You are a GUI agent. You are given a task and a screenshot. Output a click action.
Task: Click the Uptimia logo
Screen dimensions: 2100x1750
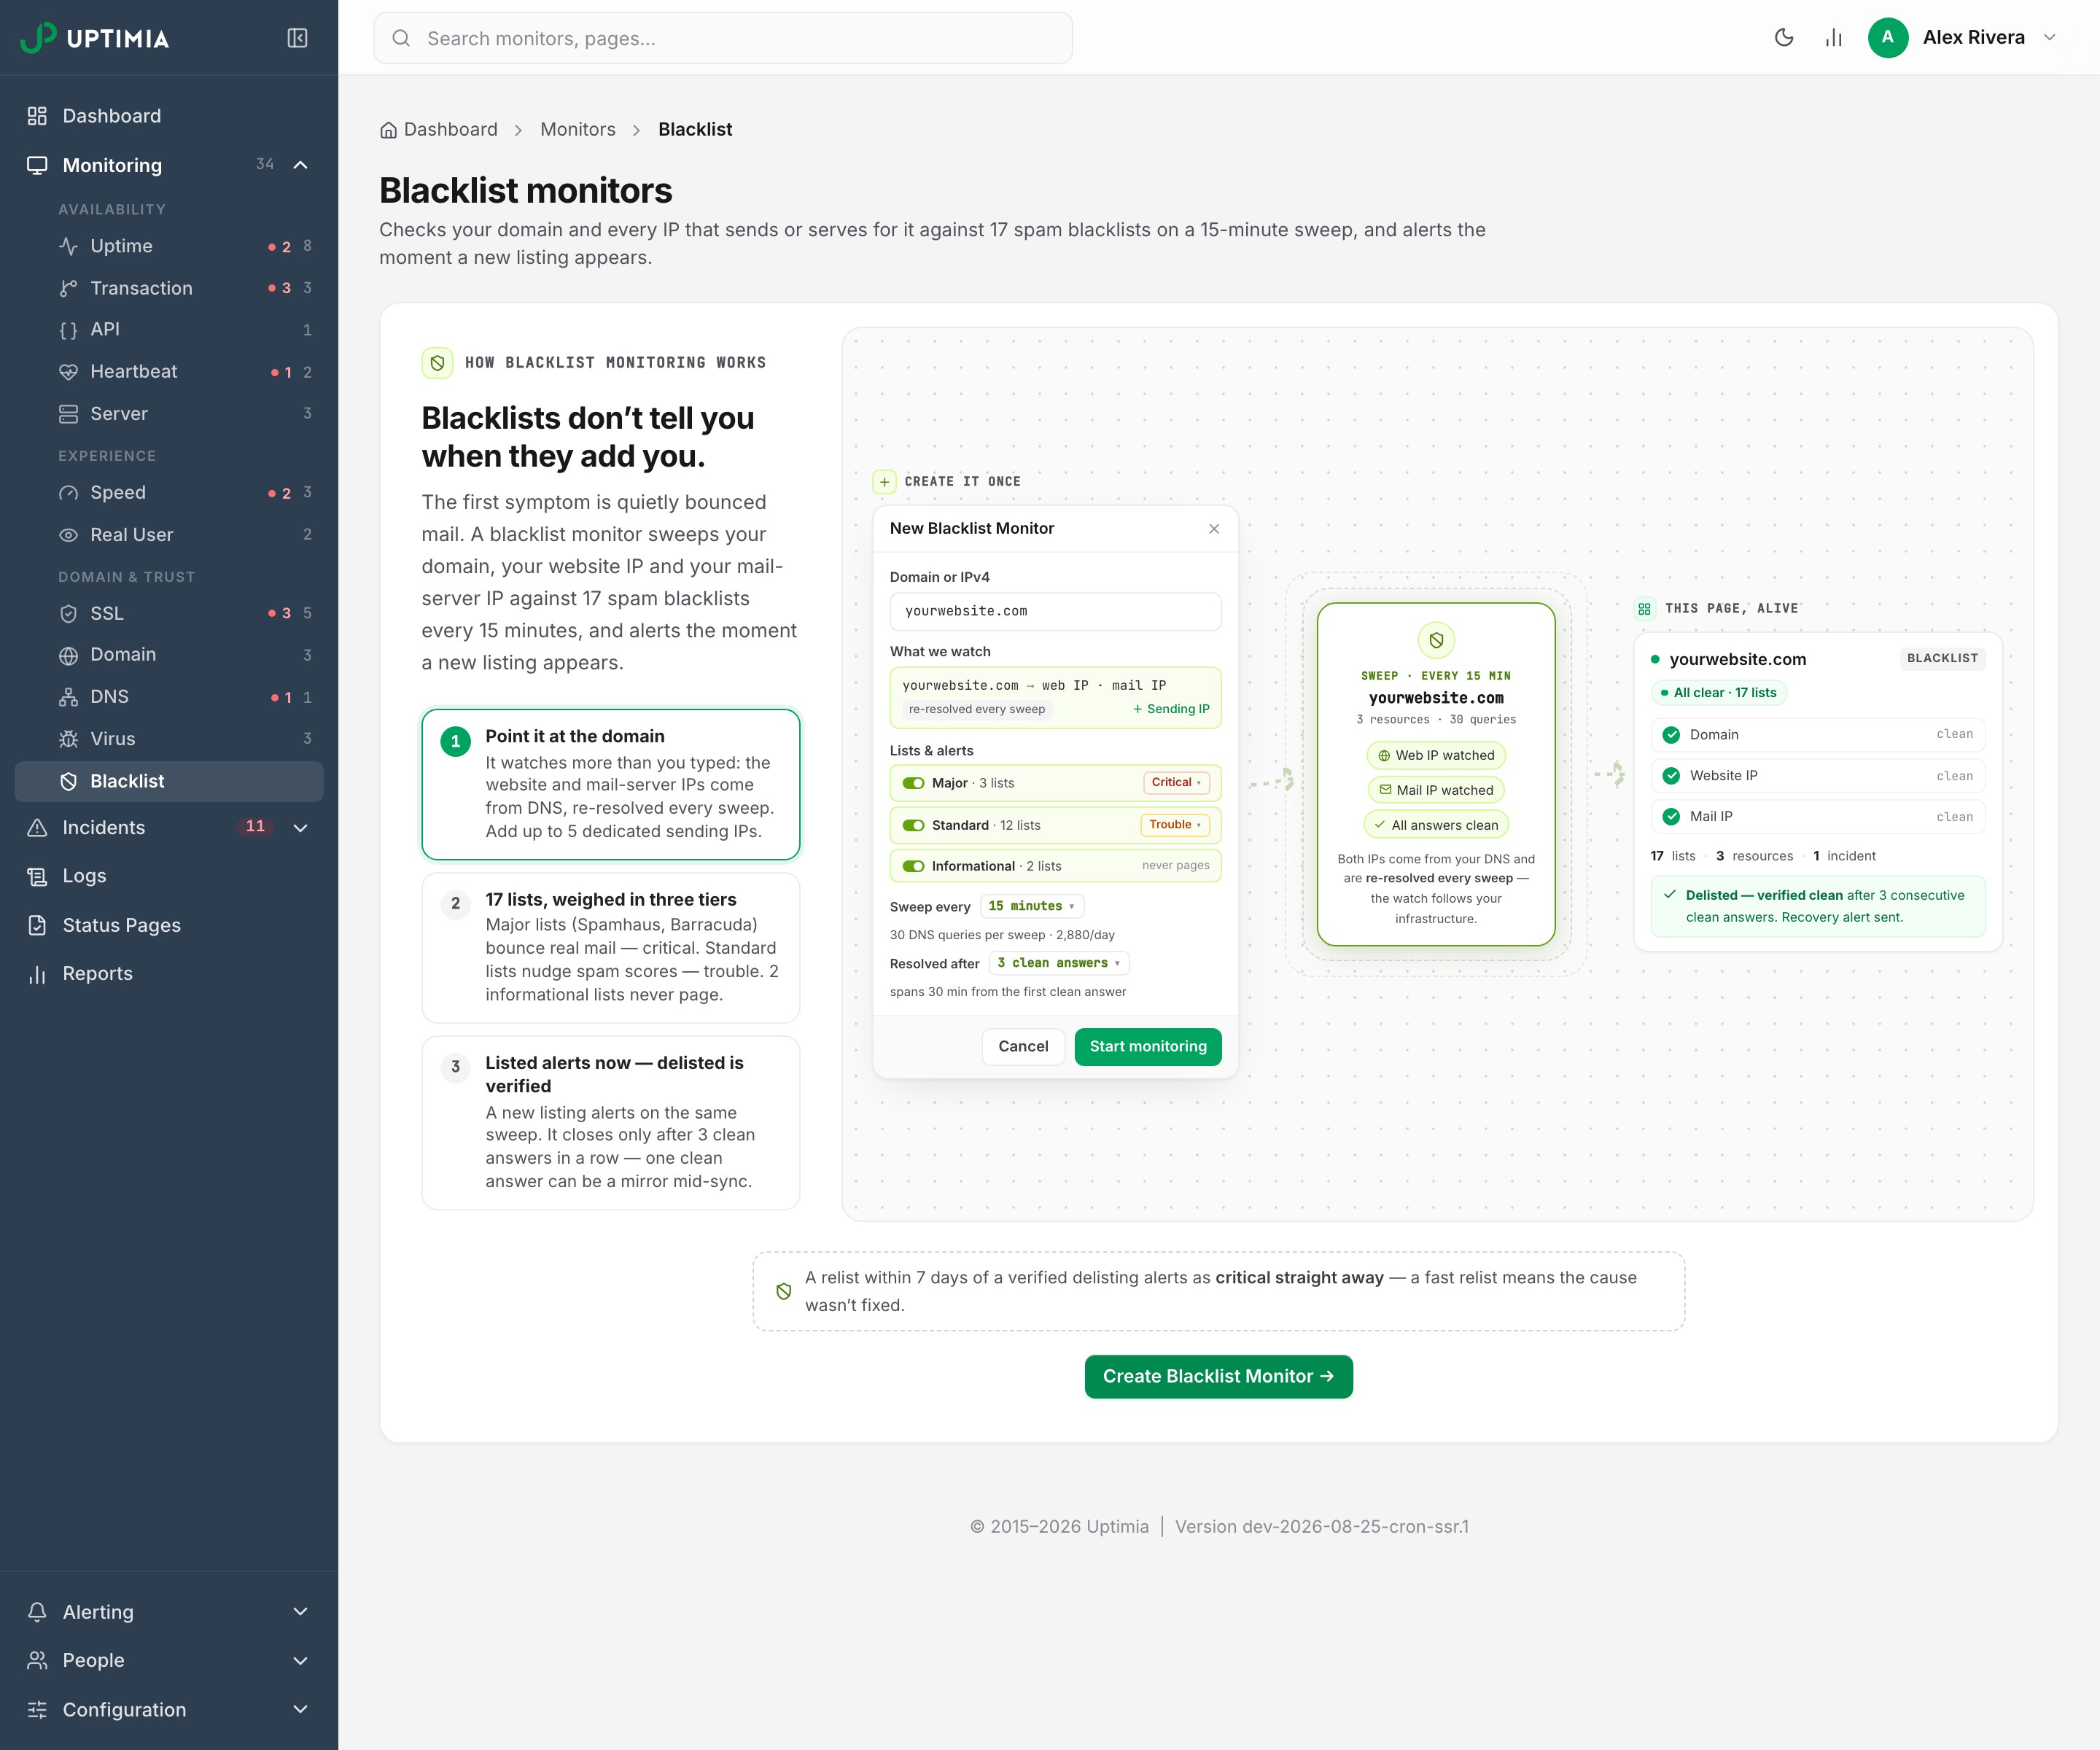click(95, 38)
